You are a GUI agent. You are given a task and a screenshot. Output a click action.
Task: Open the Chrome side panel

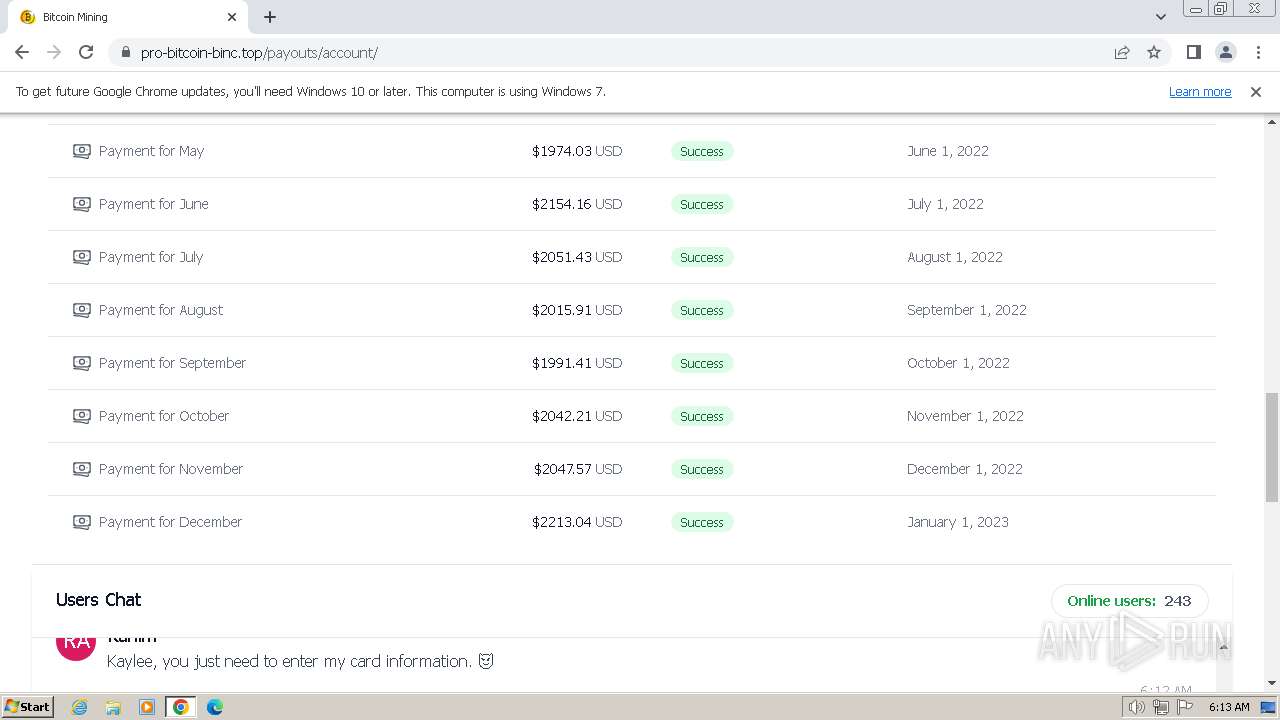1193,52
